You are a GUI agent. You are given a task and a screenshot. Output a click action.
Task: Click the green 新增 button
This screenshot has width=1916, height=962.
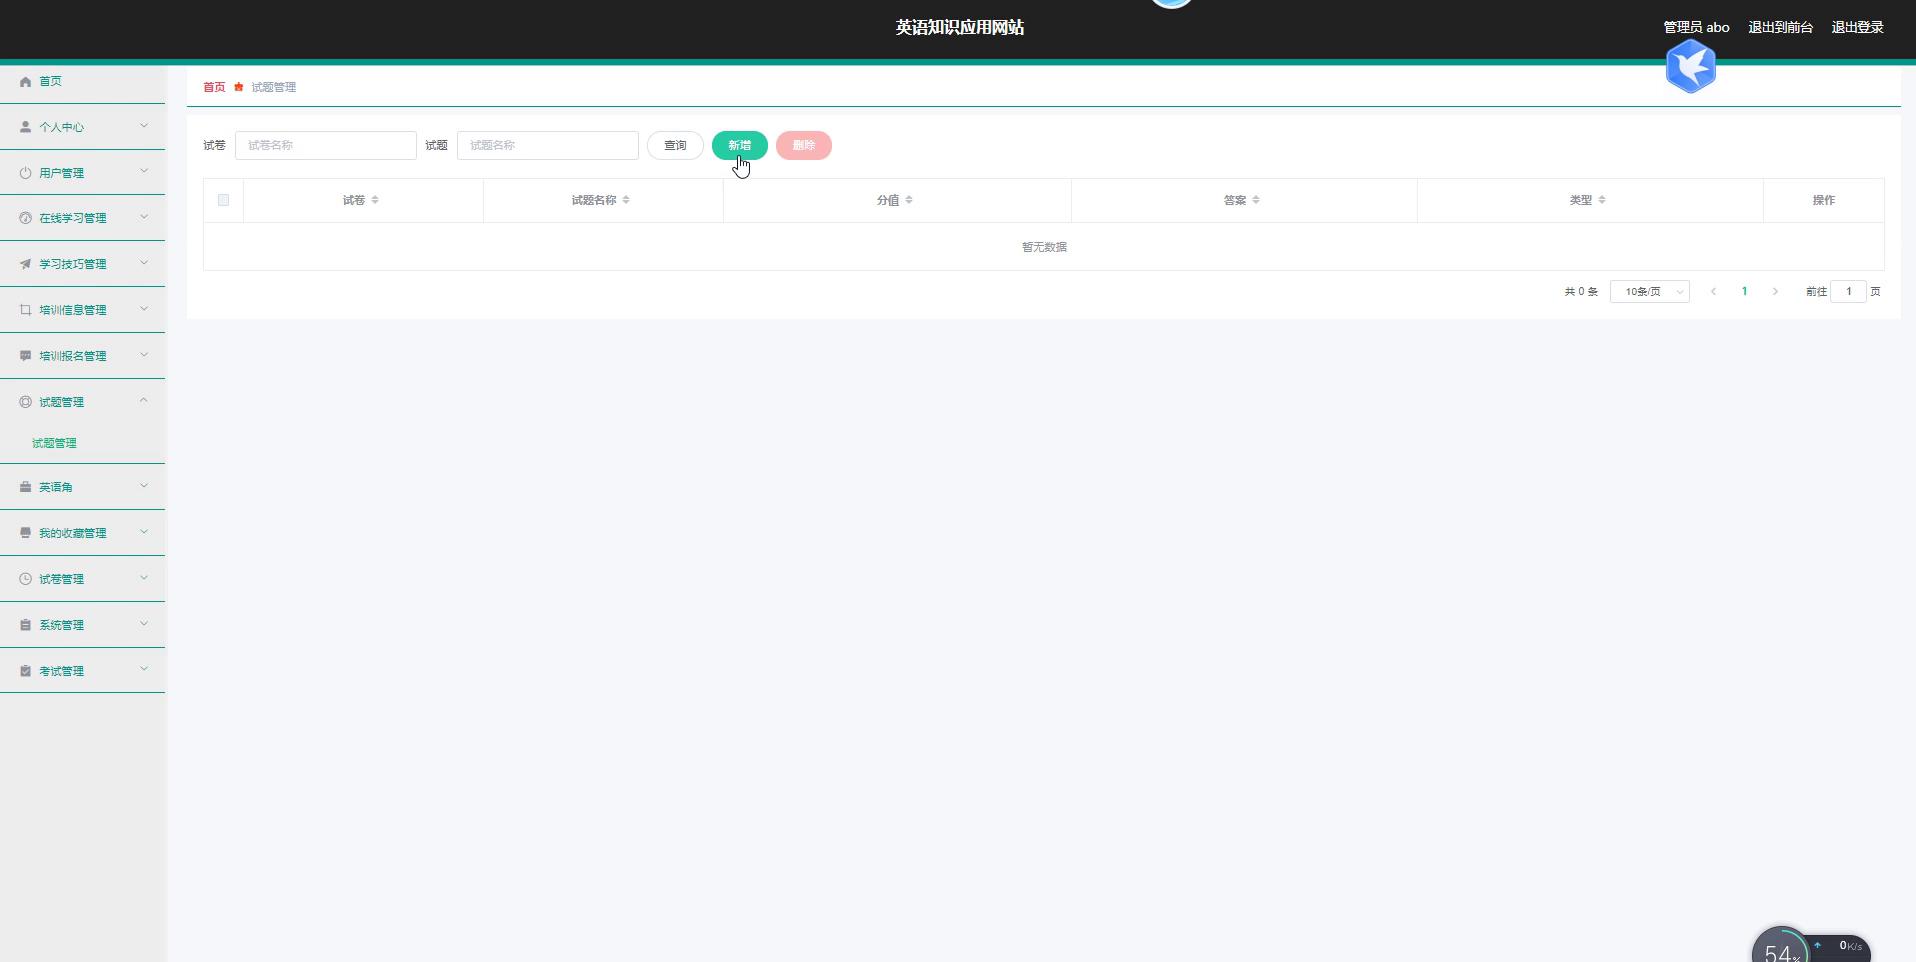pyautogui.click(x=739, y=146)
